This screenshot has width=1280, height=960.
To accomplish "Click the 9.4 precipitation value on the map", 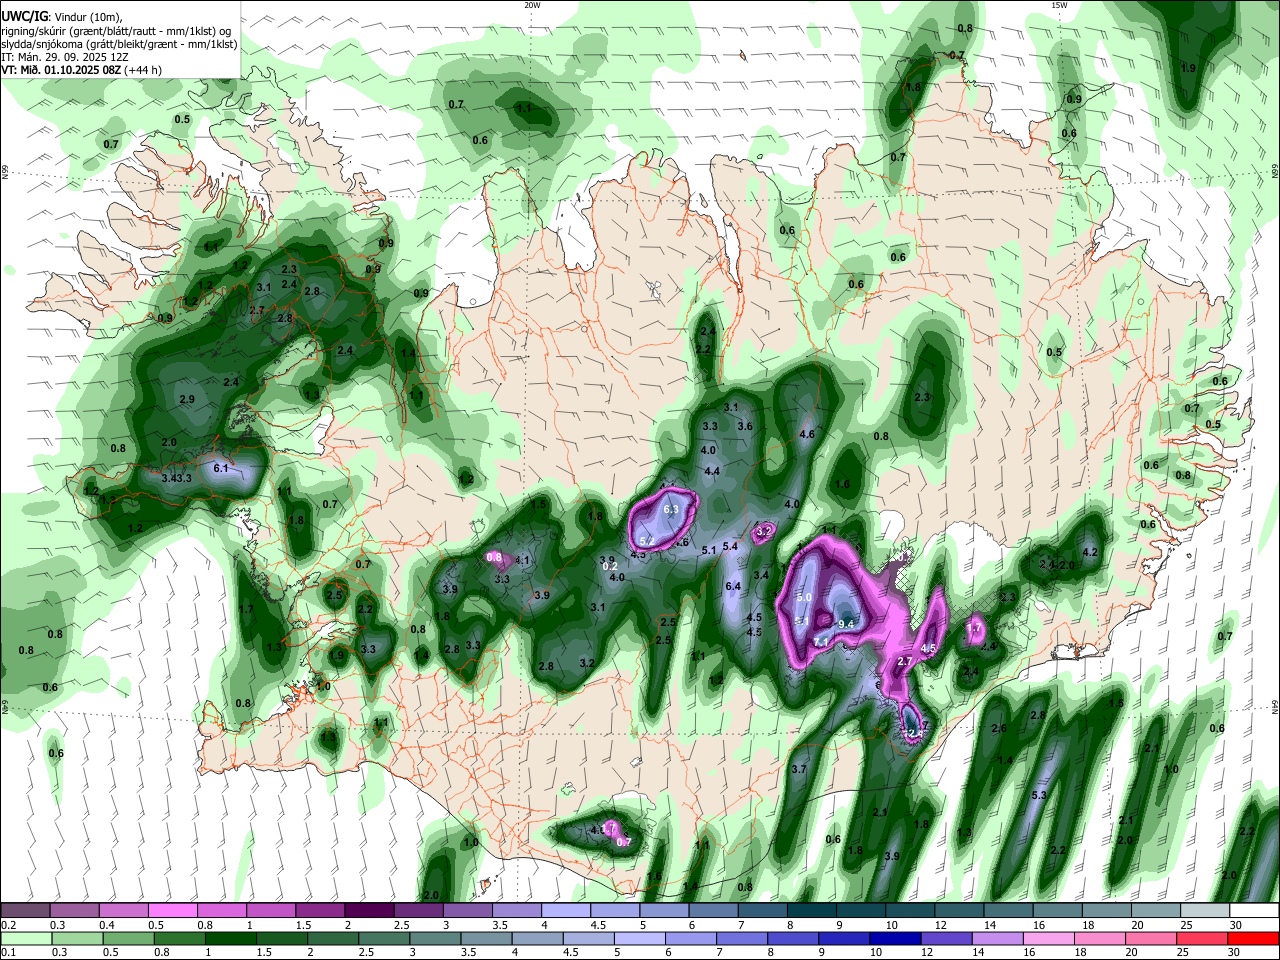I will (x=846, y=624).
